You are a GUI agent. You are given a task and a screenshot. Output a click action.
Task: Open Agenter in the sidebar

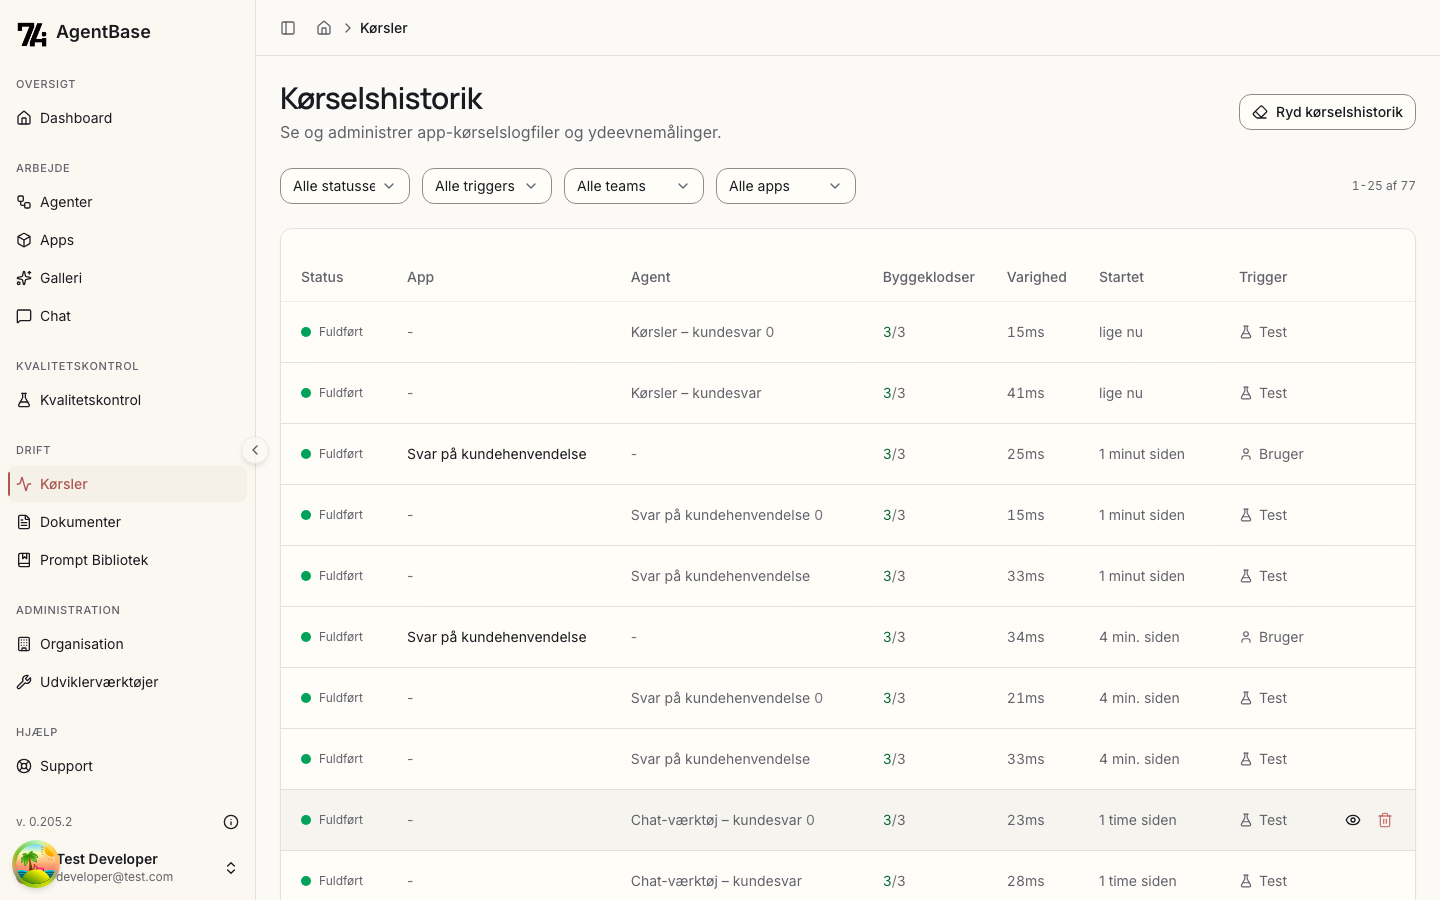(127, 202)
